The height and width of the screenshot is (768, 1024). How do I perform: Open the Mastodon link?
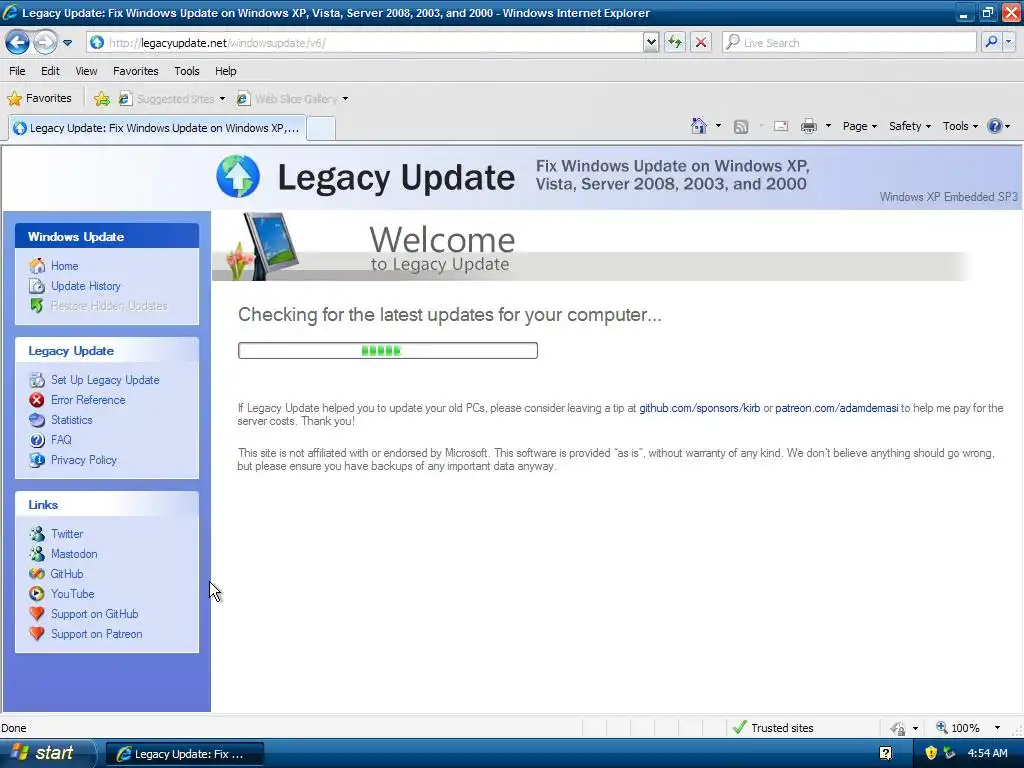[x=74, y=554]
